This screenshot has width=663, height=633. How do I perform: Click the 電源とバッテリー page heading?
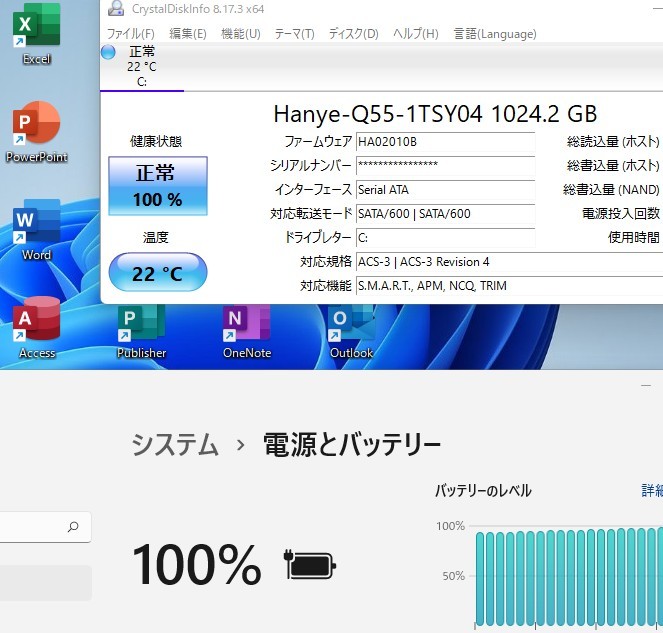(x=352, y=445)
